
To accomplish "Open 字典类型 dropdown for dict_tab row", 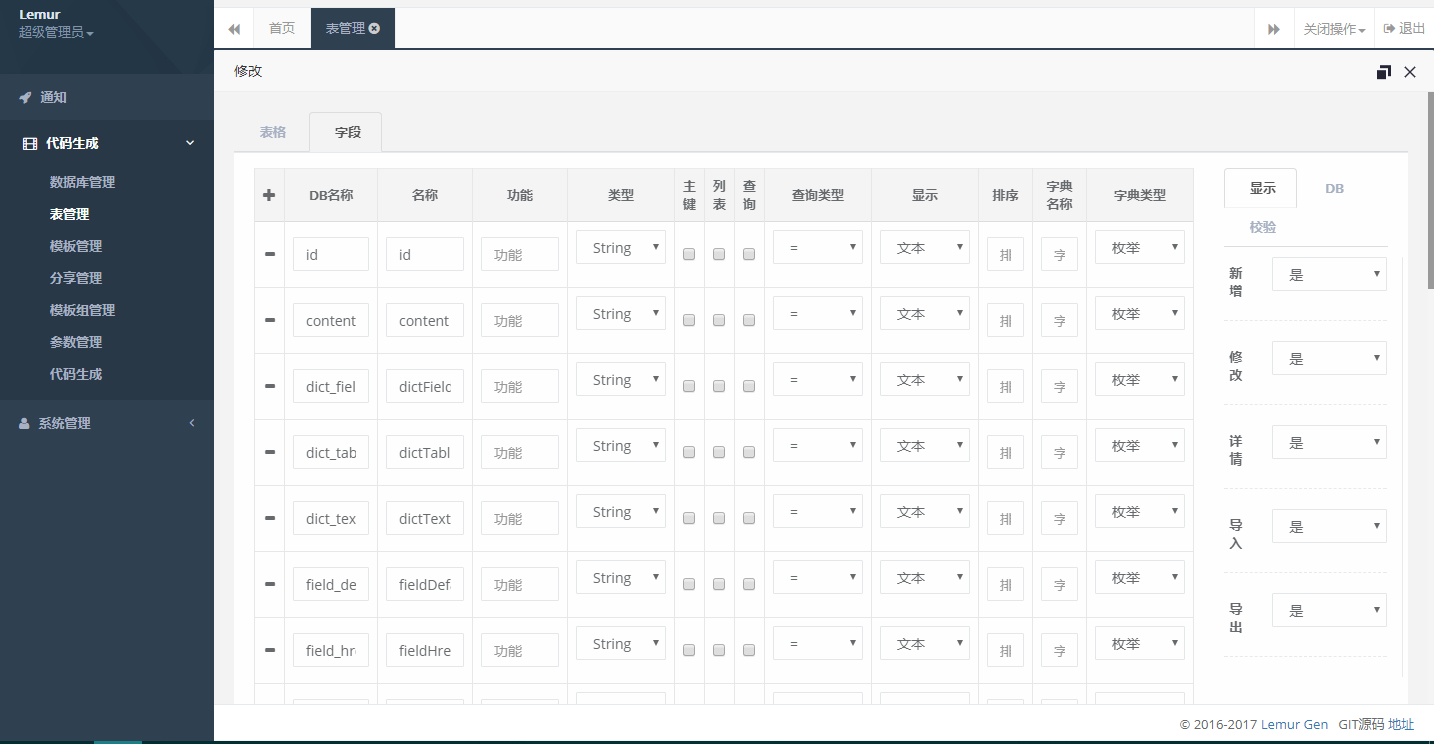I will tap(1140, 446).
